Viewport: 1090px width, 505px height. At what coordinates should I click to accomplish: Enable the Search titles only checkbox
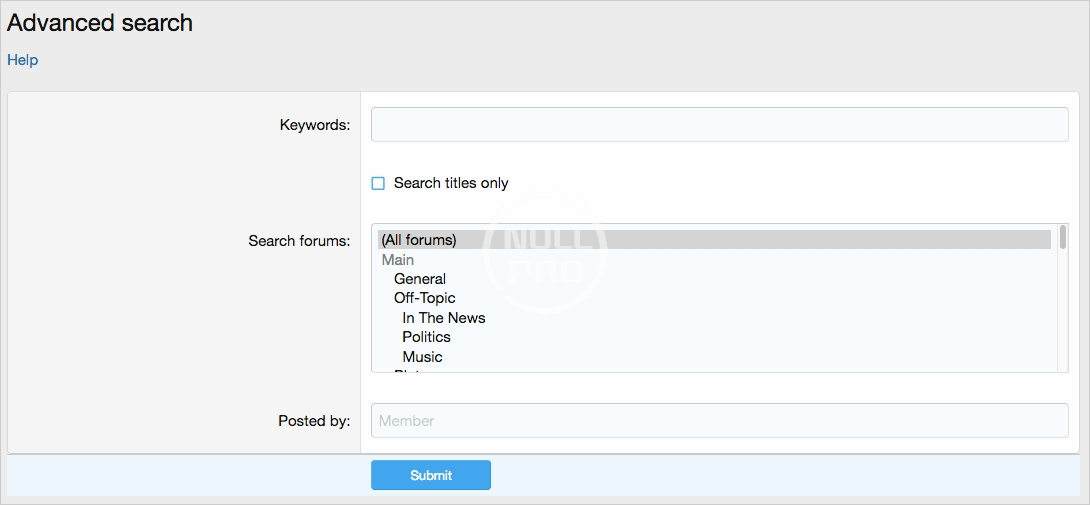click(x=378, y=183)
